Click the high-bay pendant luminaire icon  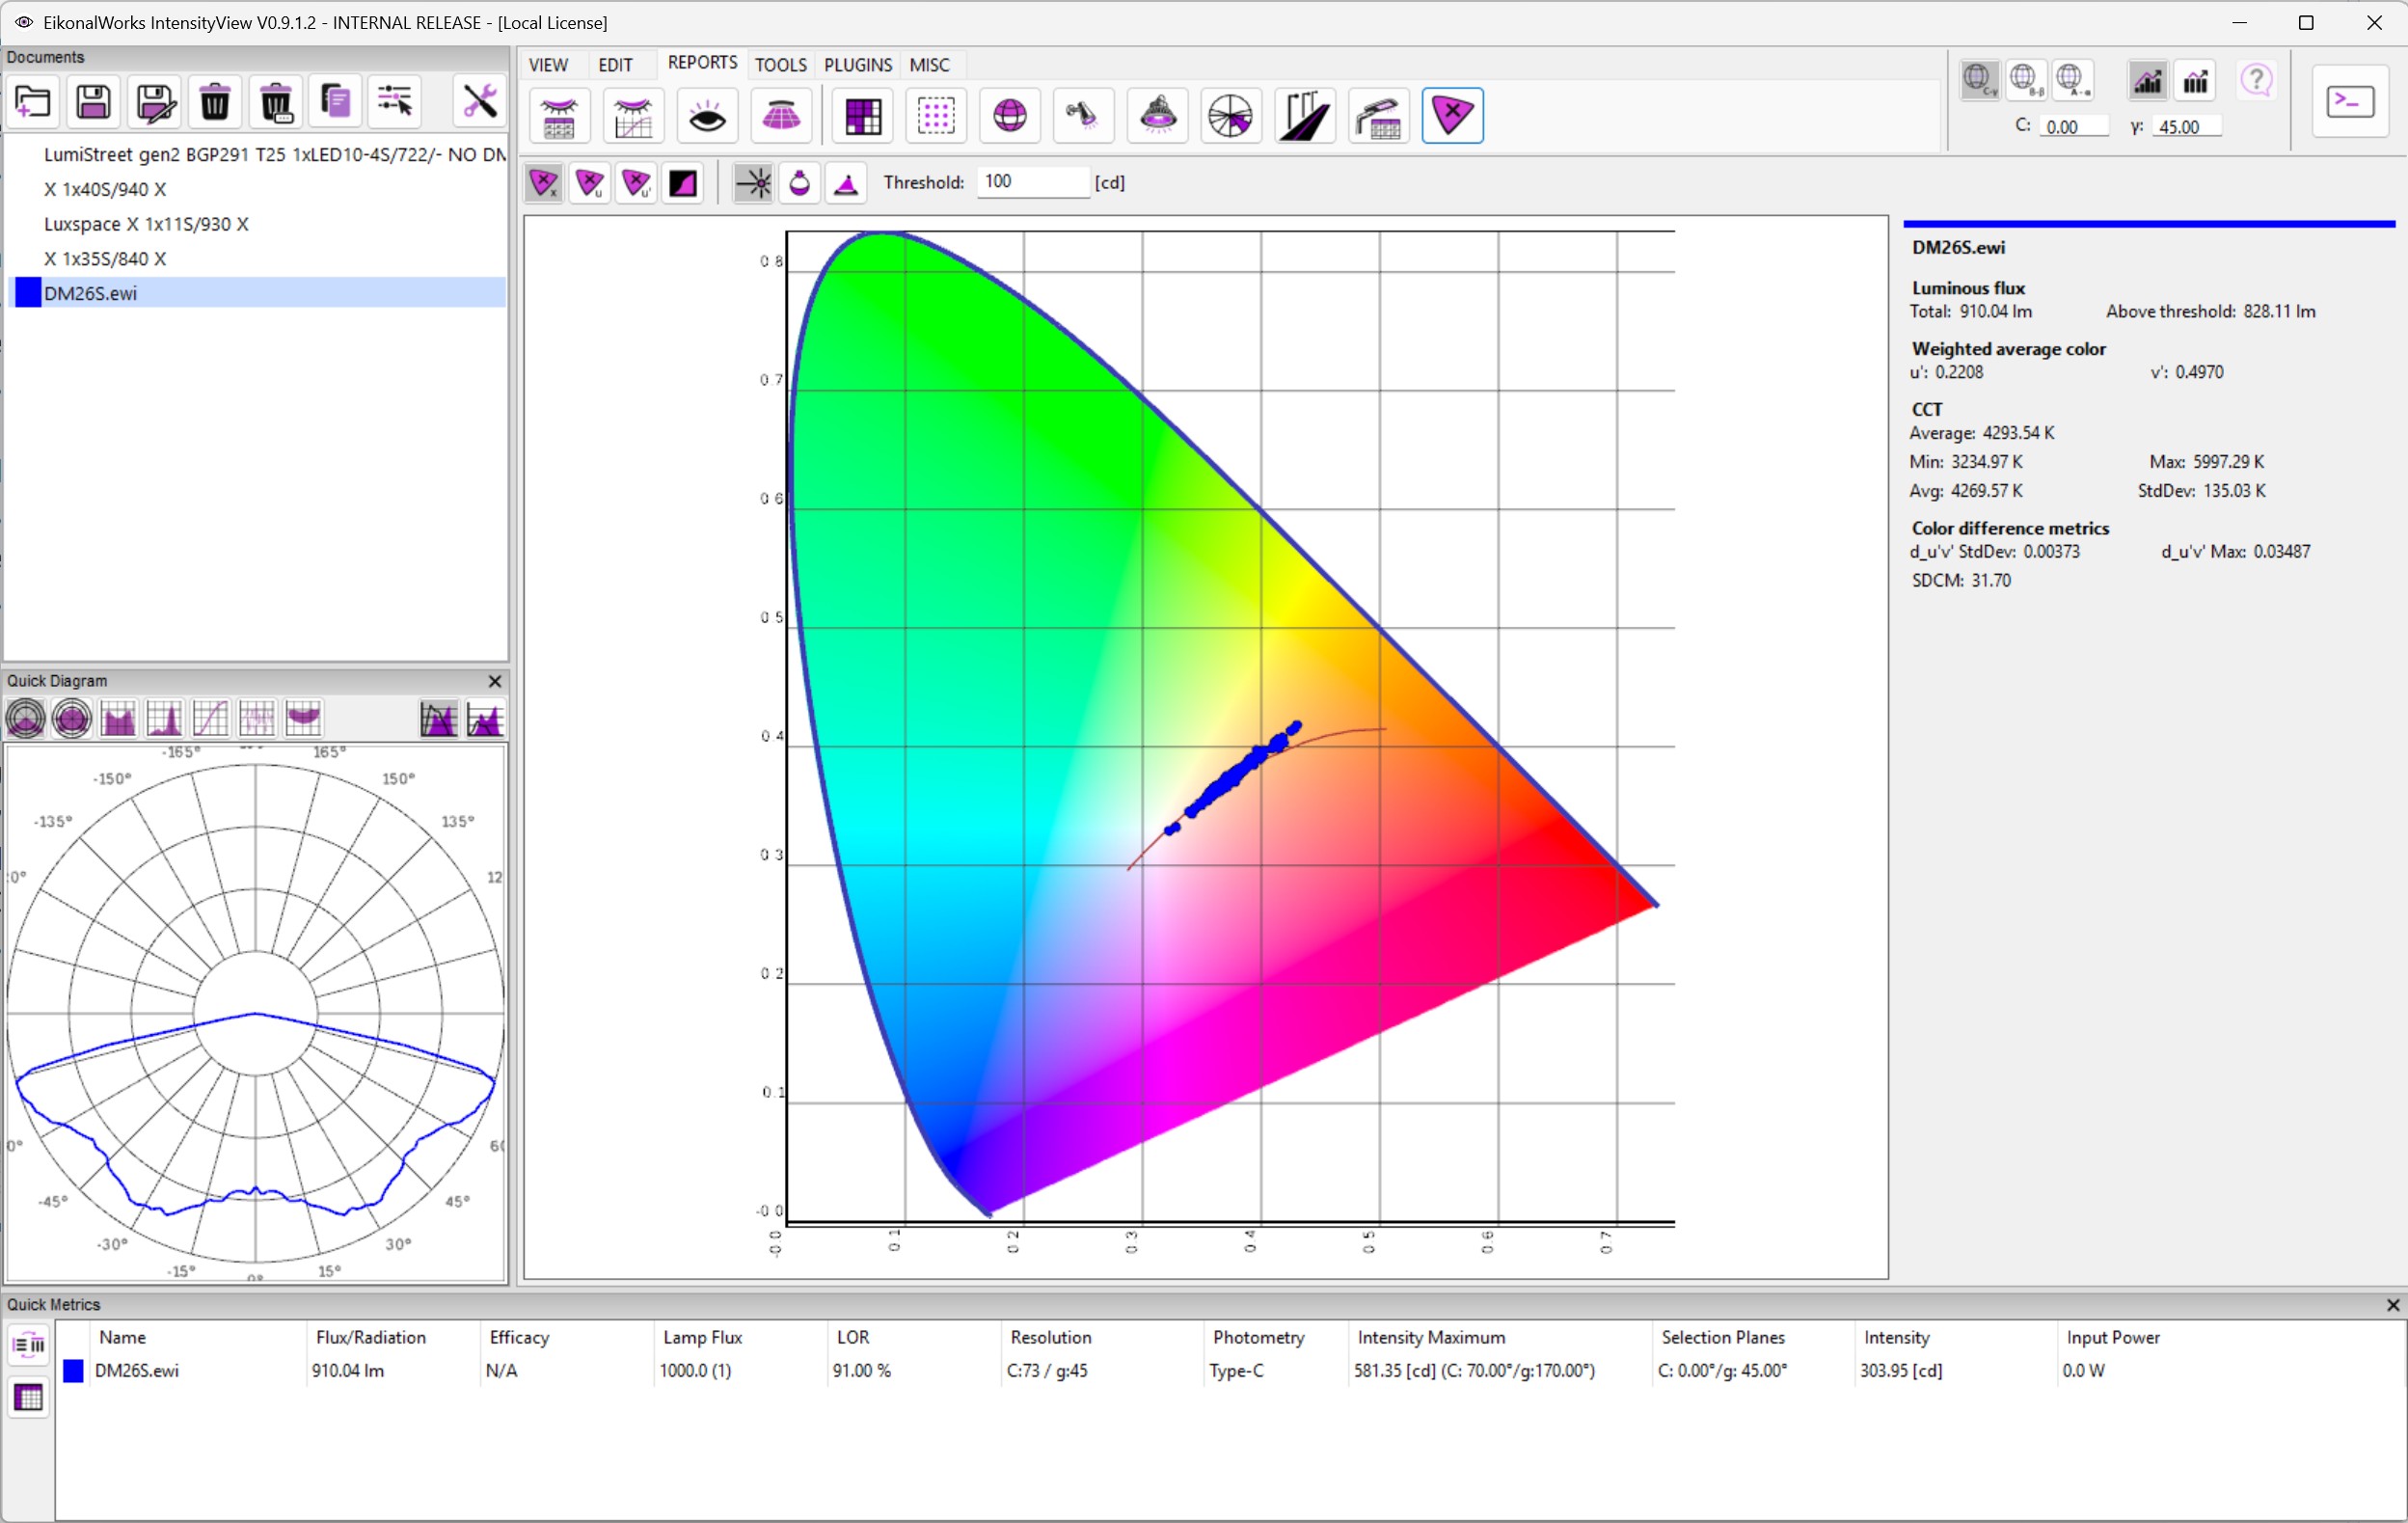[x=1158, y=116]
